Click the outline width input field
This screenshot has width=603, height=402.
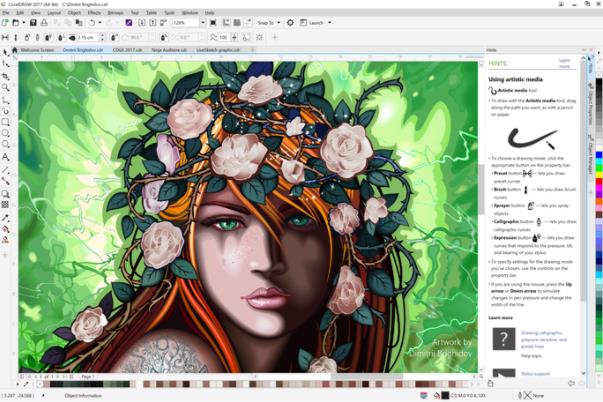pyautogui.click(x=86, y=37)
